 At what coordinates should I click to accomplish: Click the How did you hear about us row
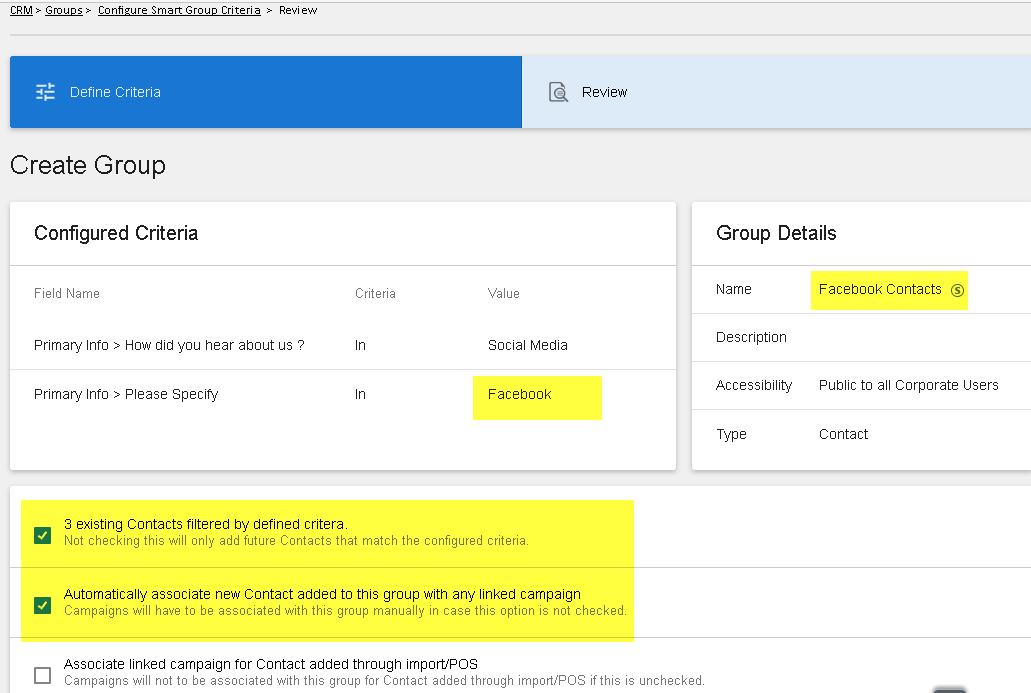click(343, 345)
